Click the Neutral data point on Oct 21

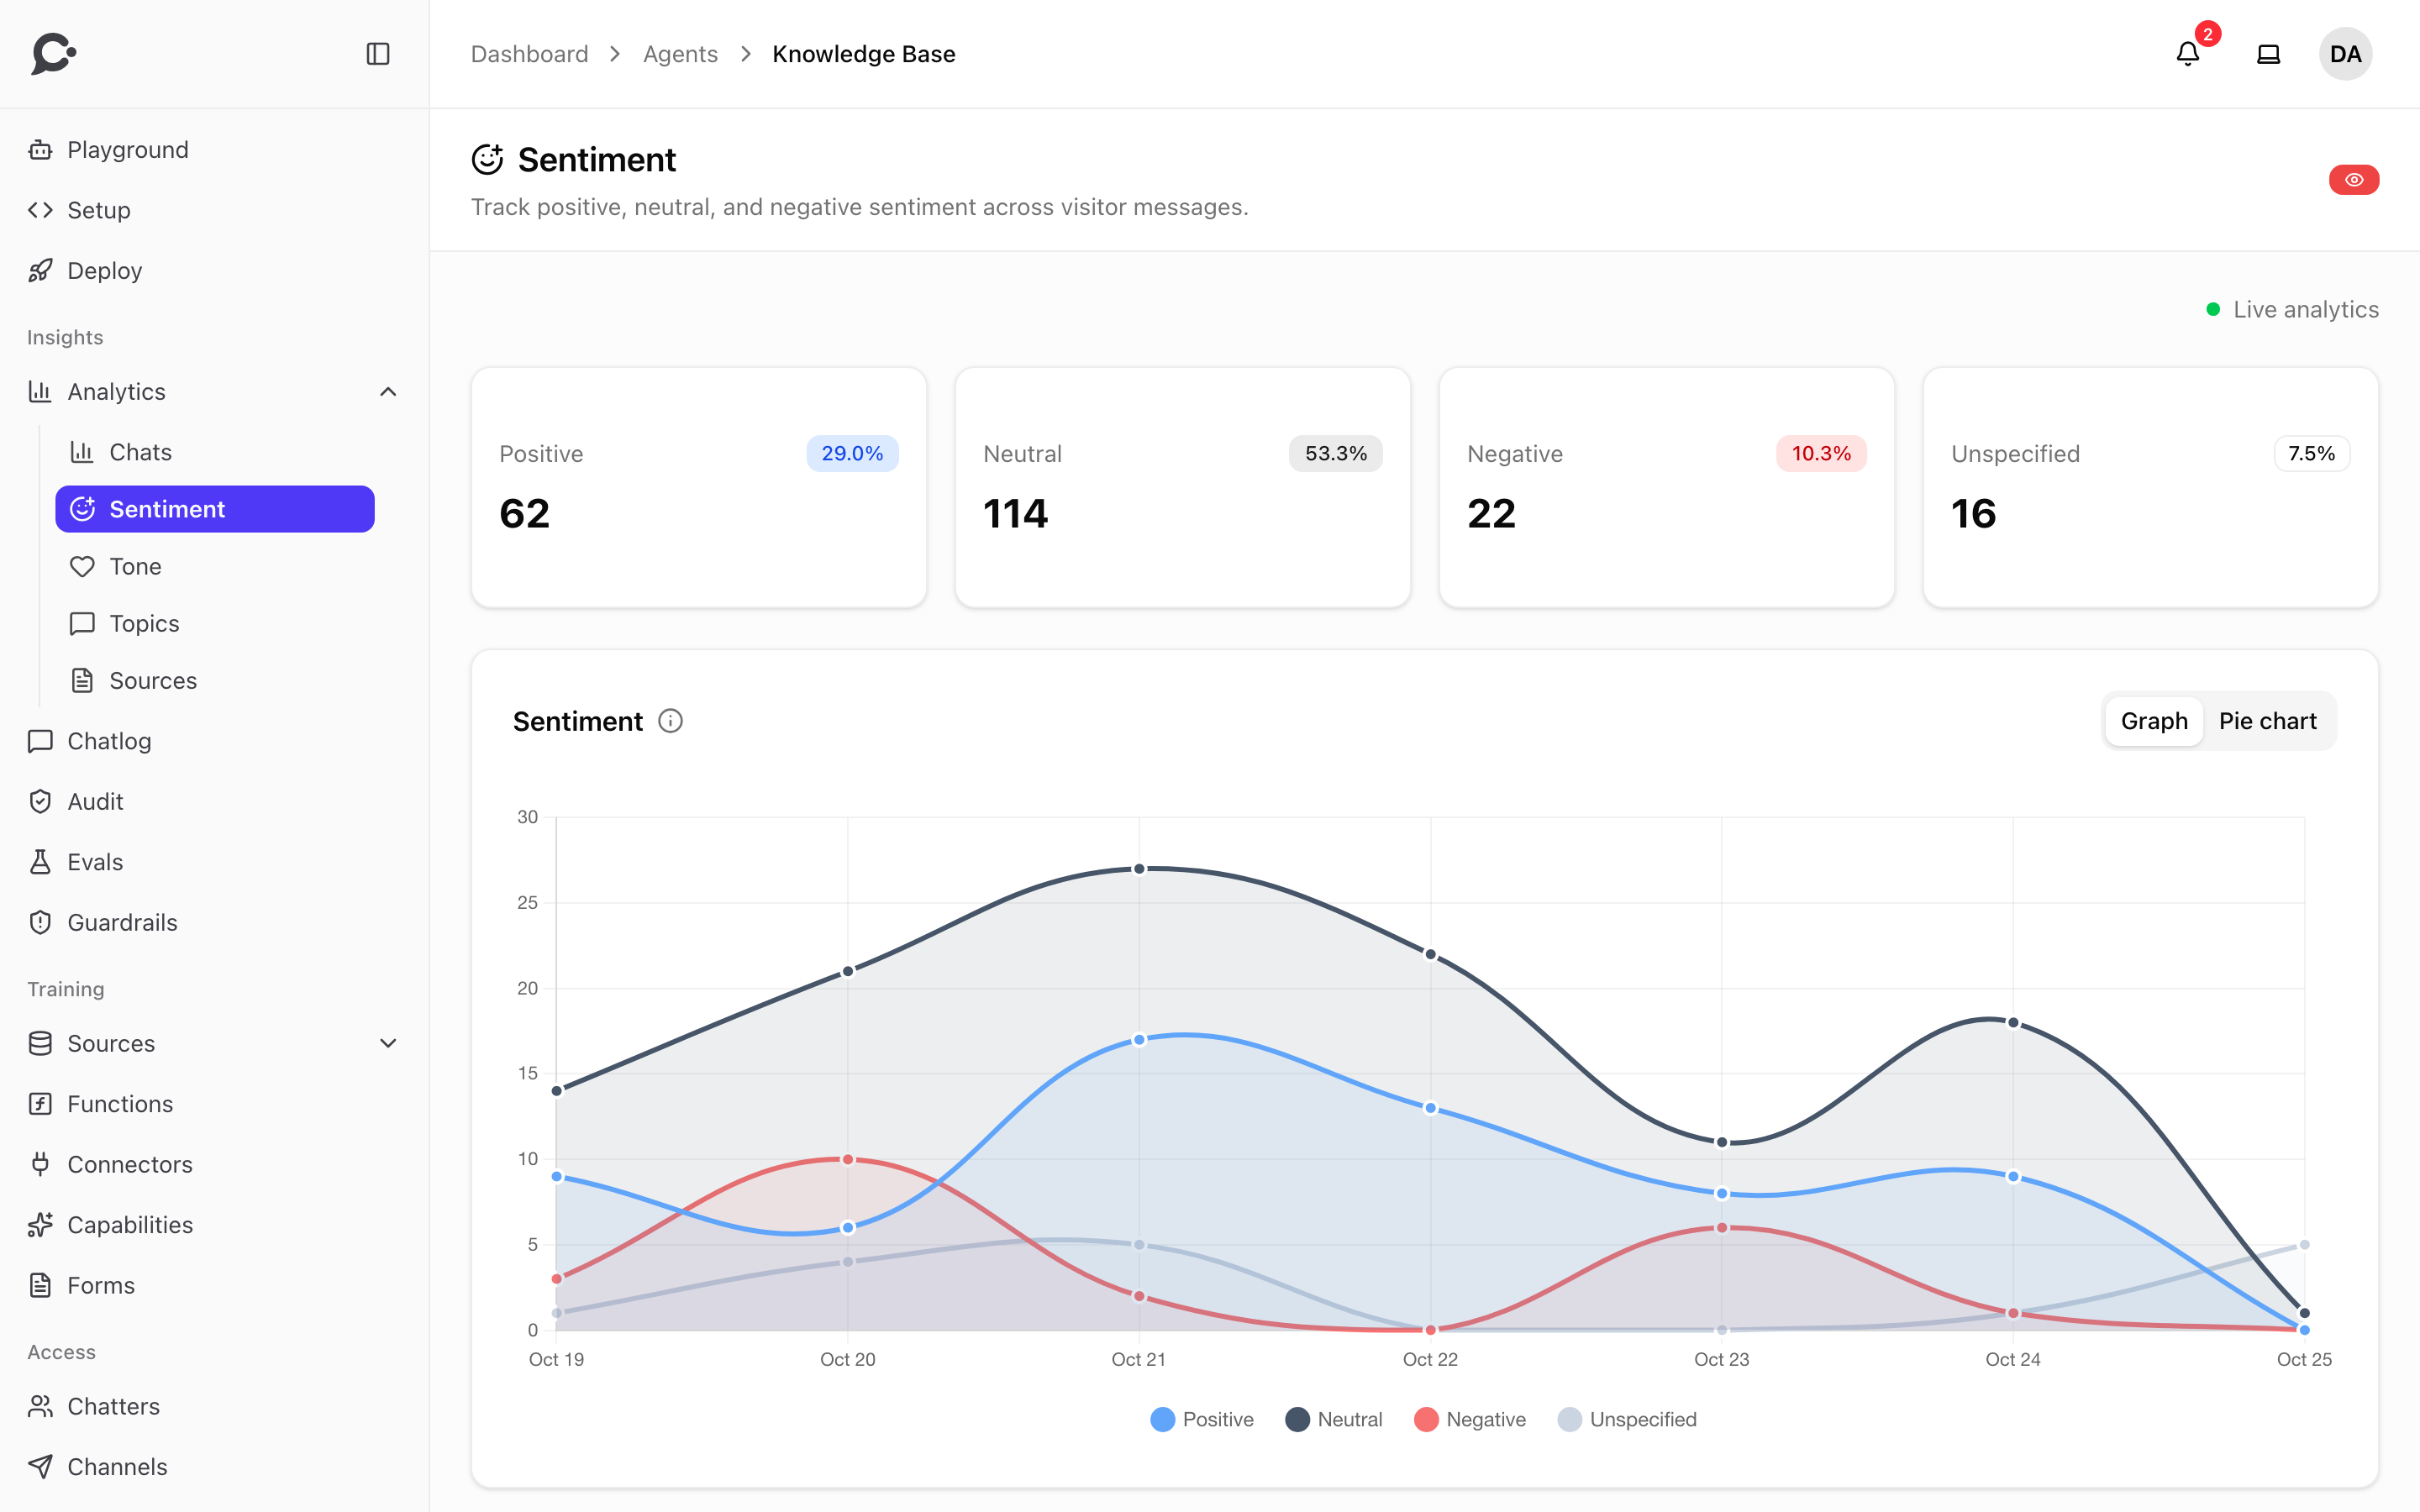(x=1139, y=869)
